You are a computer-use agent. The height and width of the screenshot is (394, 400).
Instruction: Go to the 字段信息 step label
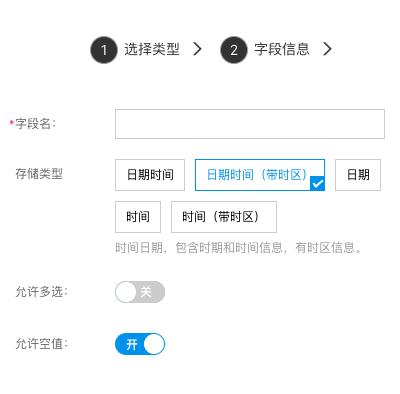[282, 49]
